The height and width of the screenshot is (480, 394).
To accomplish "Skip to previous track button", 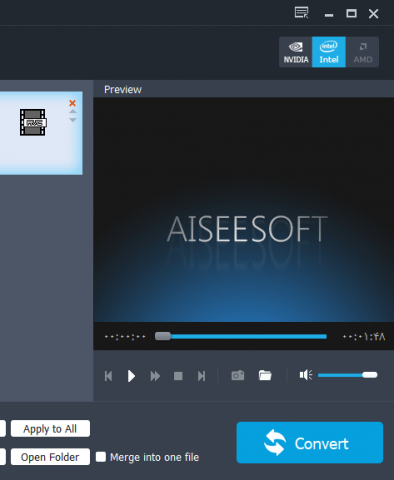I will tap(108, 376).
